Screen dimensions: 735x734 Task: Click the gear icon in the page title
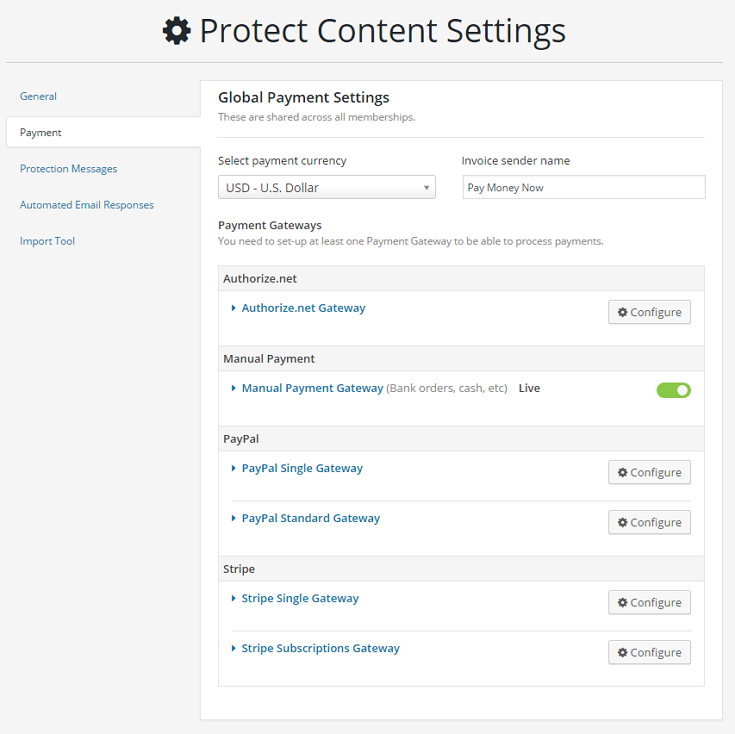pyautogui.click(x=177, y=32)
